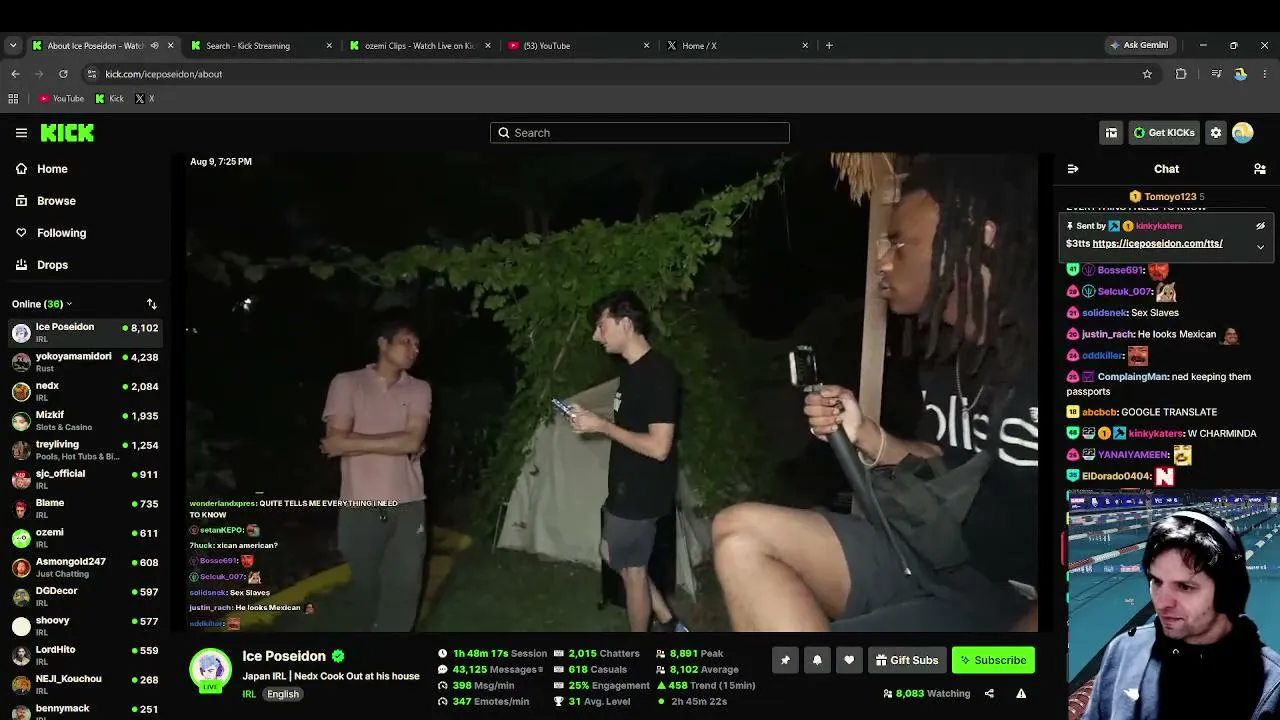Sort the online channels list
This screenshot has height=720, width=1280.
coord(152,304)
